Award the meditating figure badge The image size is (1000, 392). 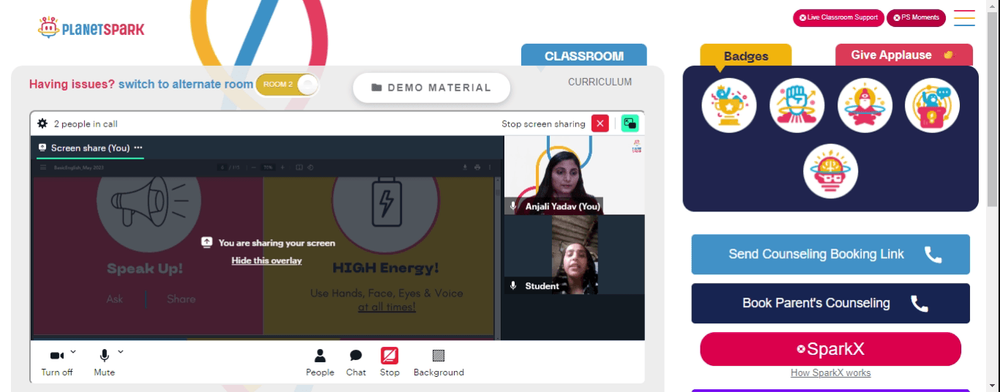pos(865,105)
